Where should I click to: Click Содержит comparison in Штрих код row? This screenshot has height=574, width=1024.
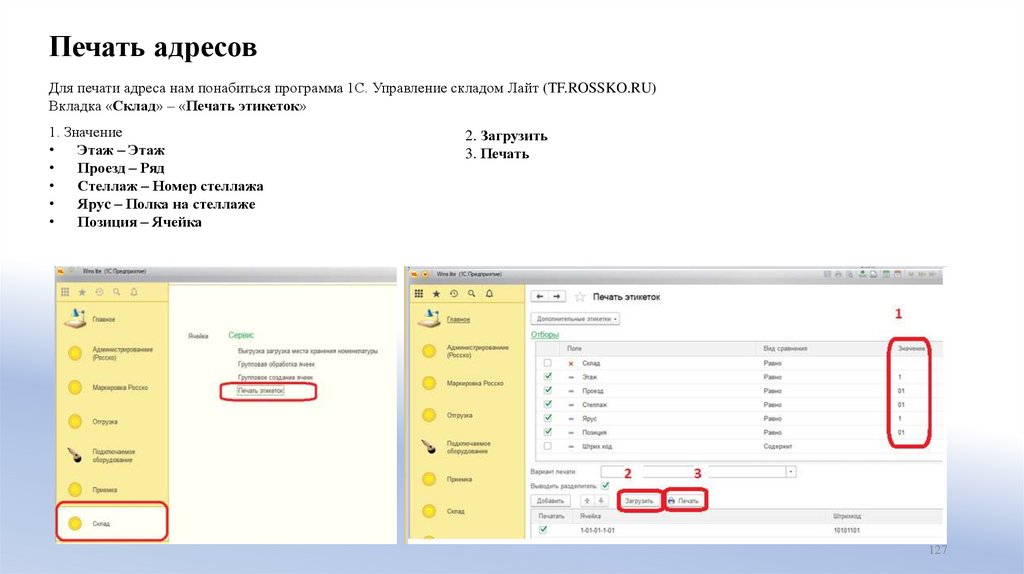point(777,446)
